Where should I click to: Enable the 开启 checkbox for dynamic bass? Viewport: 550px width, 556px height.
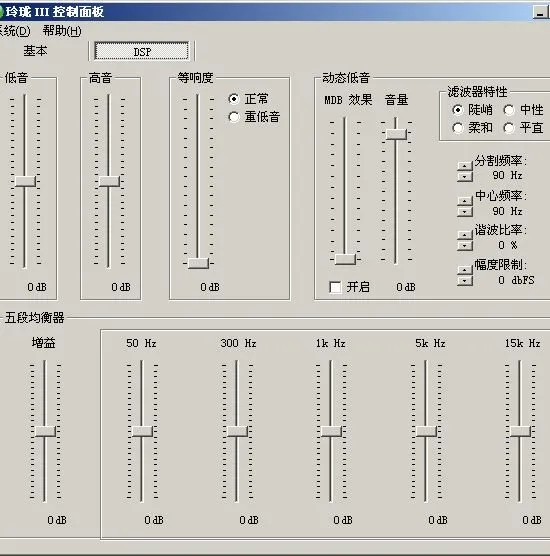[x=335, y=287]
